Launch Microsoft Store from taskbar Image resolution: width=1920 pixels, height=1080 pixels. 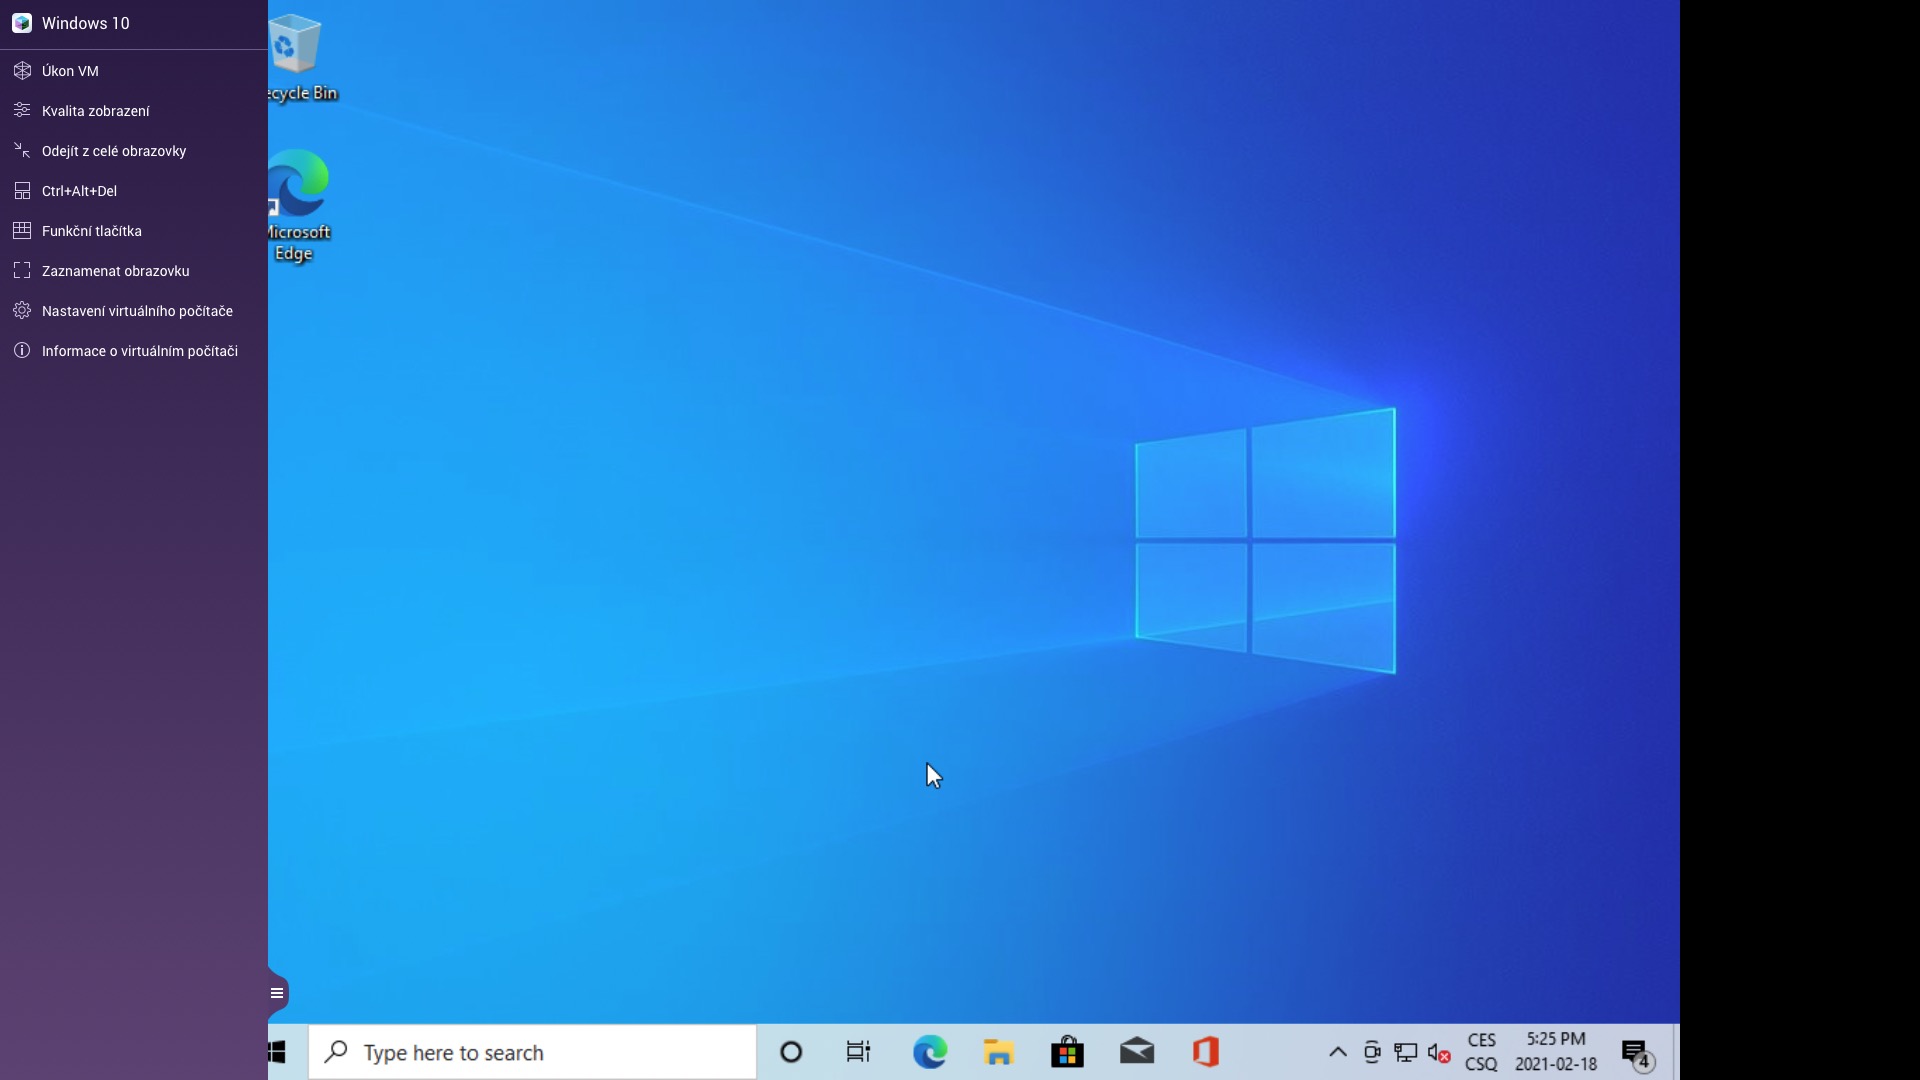click(x=1067, y=1052)
